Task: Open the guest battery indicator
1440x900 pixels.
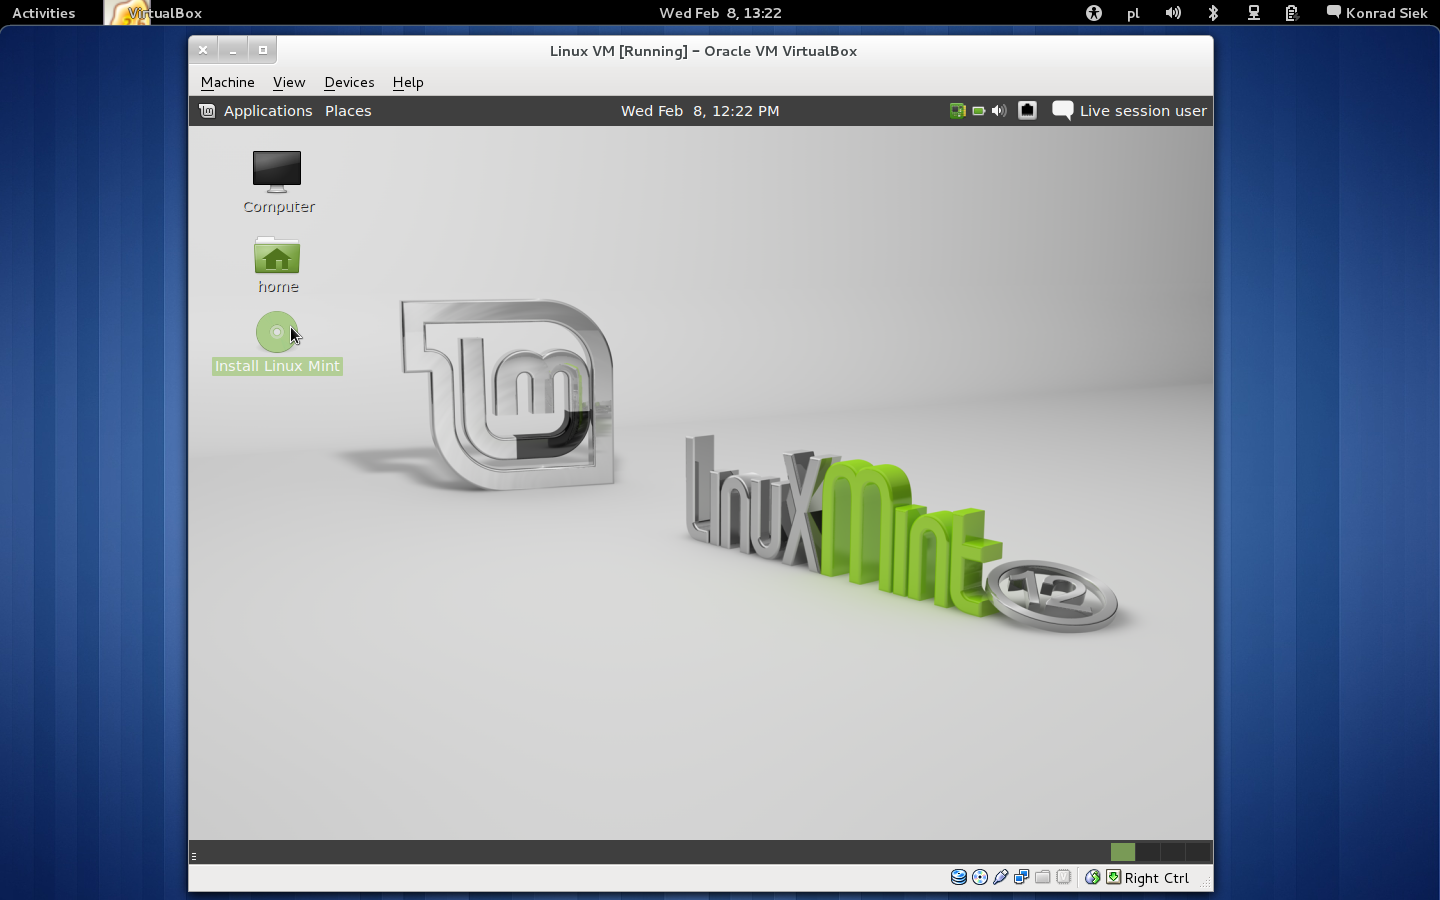Action: click(x=979, y=111)
